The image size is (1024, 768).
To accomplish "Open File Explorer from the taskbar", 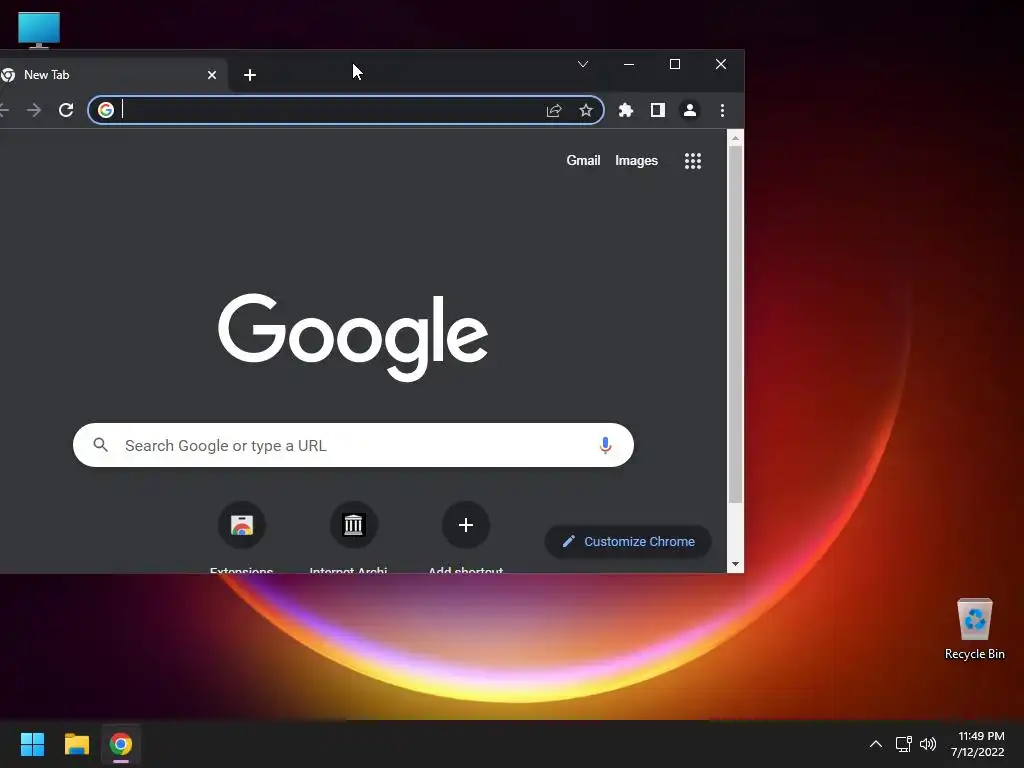I will pos(77,744).
